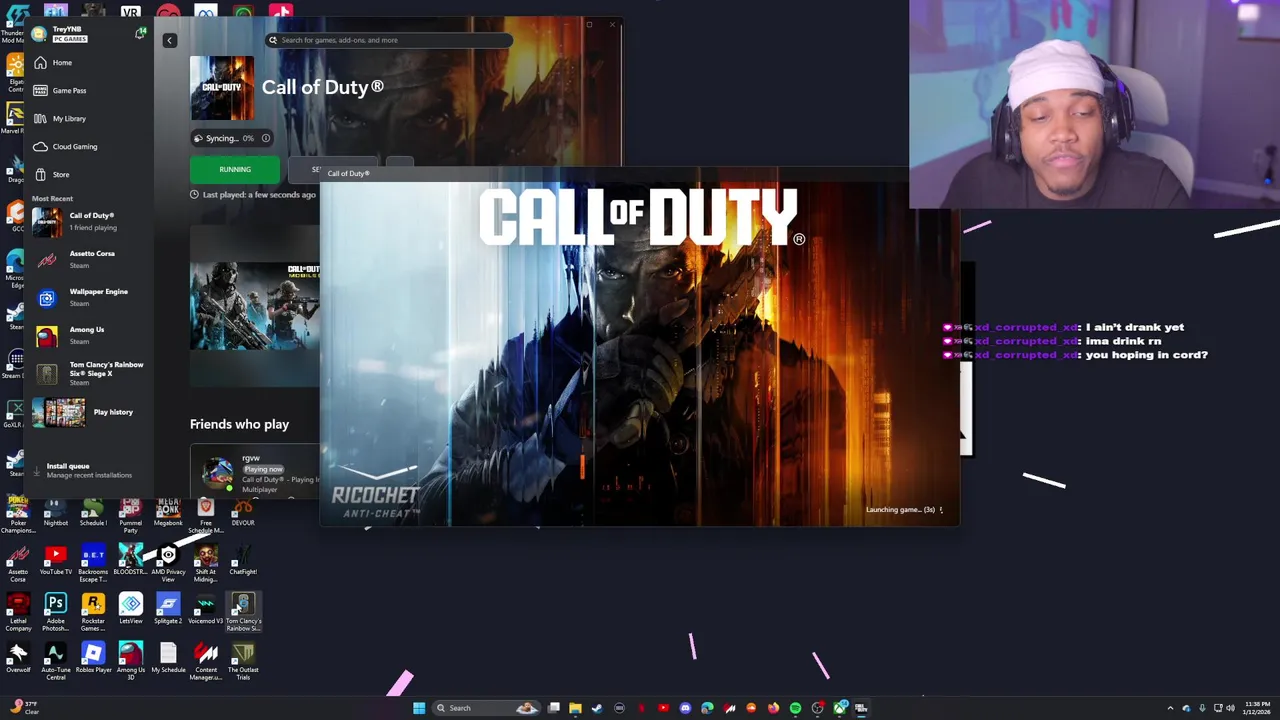Open Among Us 3D desktop shortcut

pos(131,661)
